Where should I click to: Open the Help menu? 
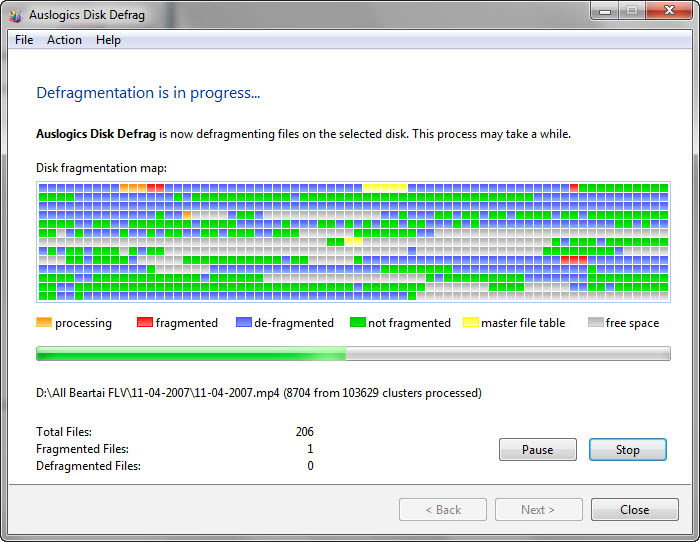pyautogui.click(x=108, y=40)
